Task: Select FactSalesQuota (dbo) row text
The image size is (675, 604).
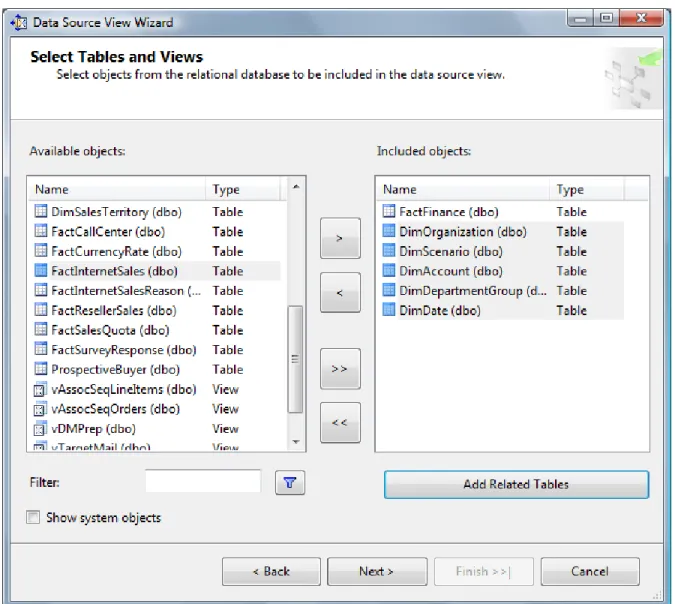Action: [110, 330]
